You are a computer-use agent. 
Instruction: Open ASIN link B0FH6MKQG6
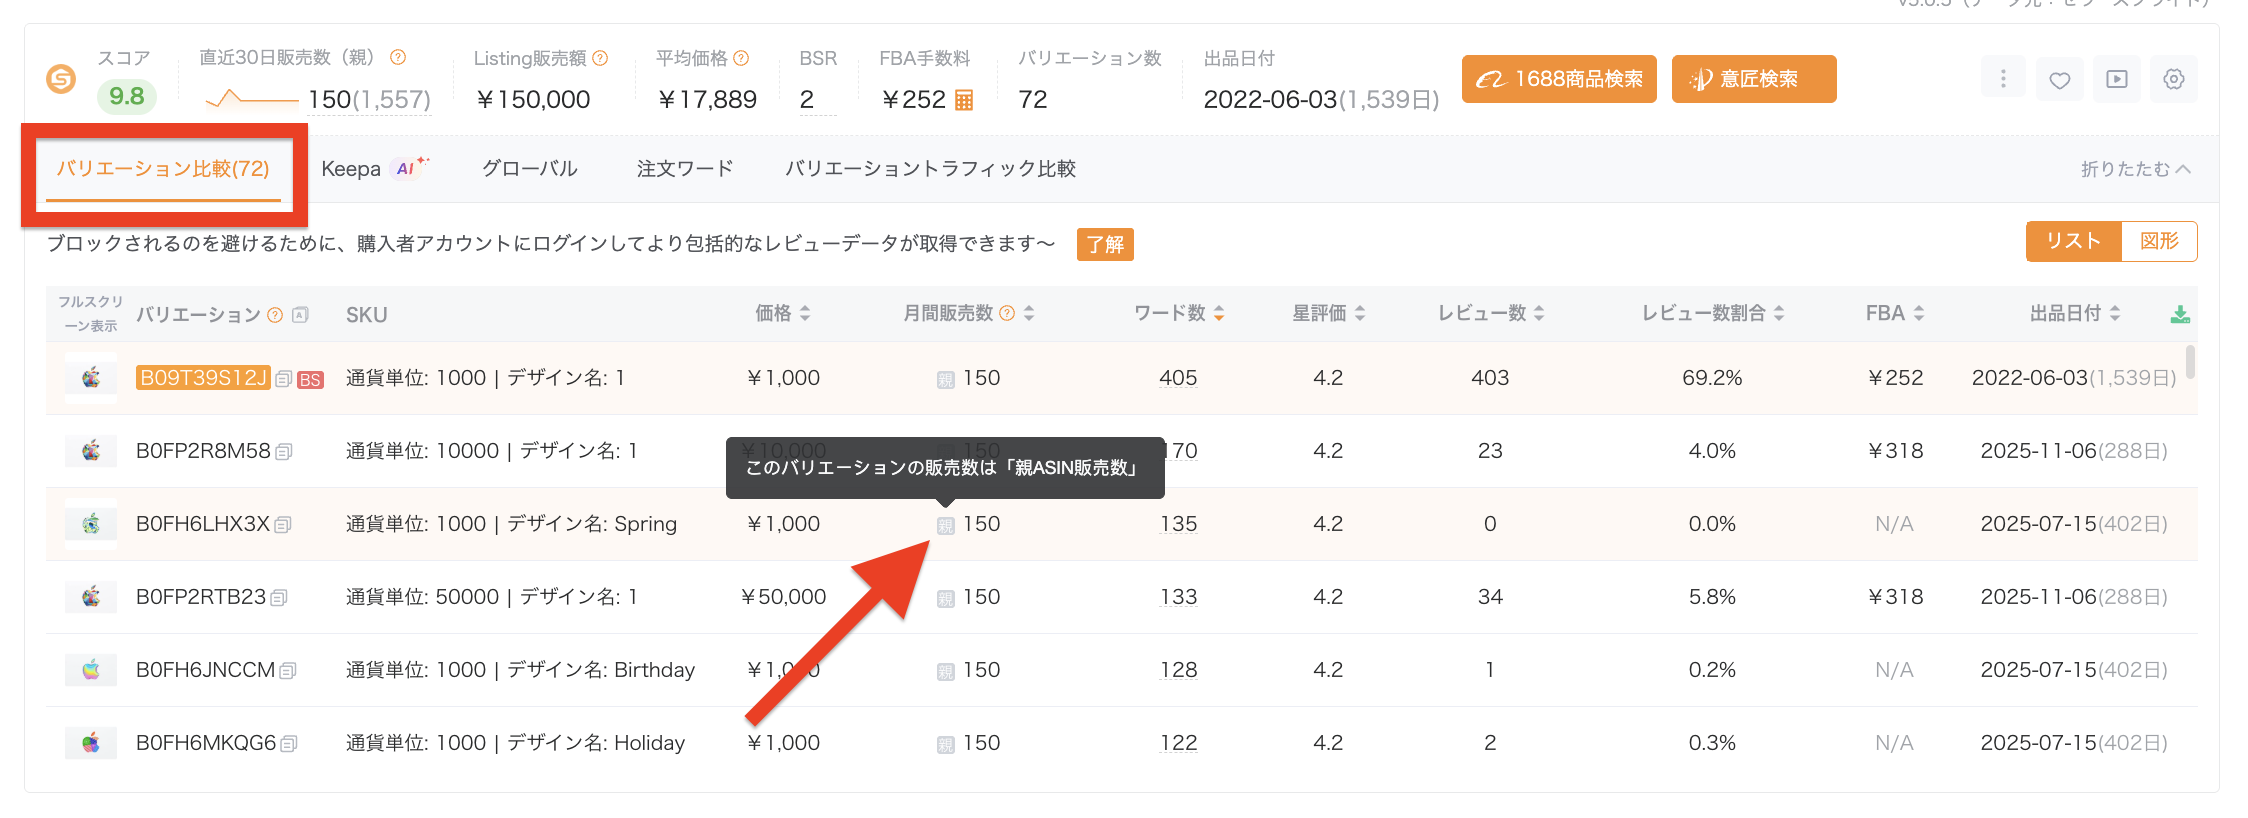coord(206,743)
